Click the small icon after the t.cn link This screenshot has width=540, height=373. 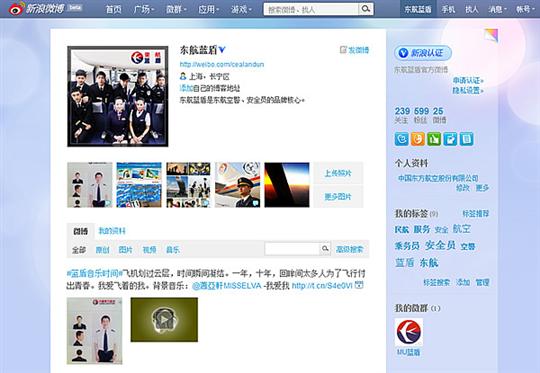tap(359, 285)
